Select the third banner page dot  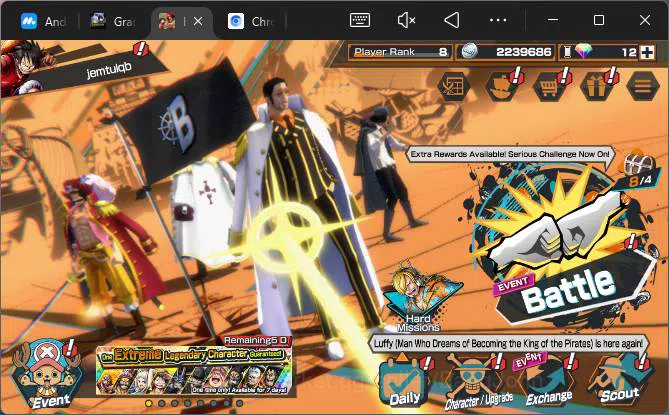coord(175,403)
